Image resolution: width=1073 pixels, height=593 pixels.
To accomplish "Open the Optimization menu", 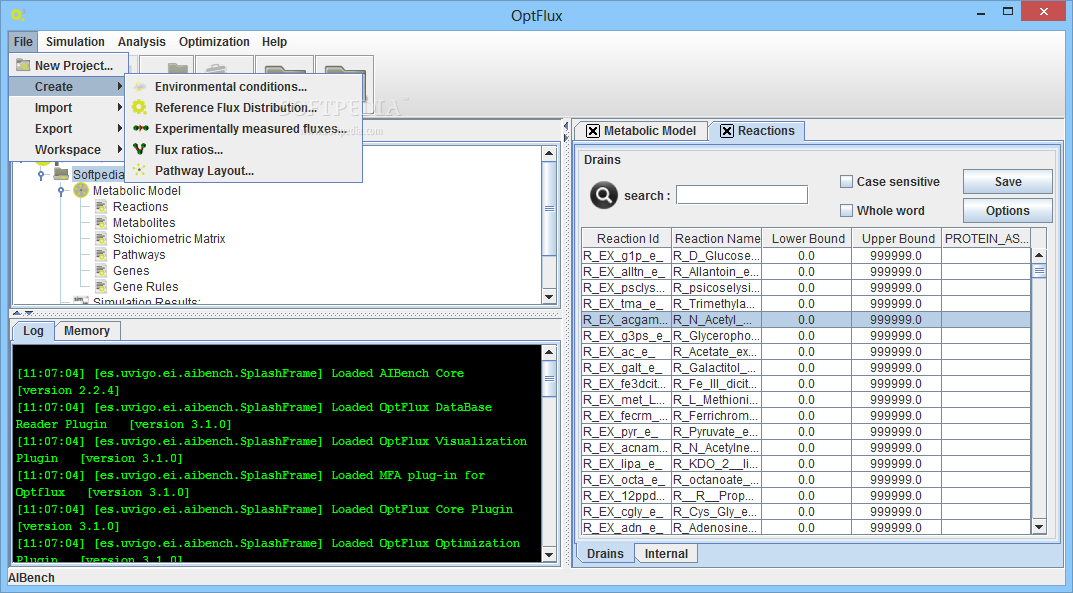I will [214, 42].
